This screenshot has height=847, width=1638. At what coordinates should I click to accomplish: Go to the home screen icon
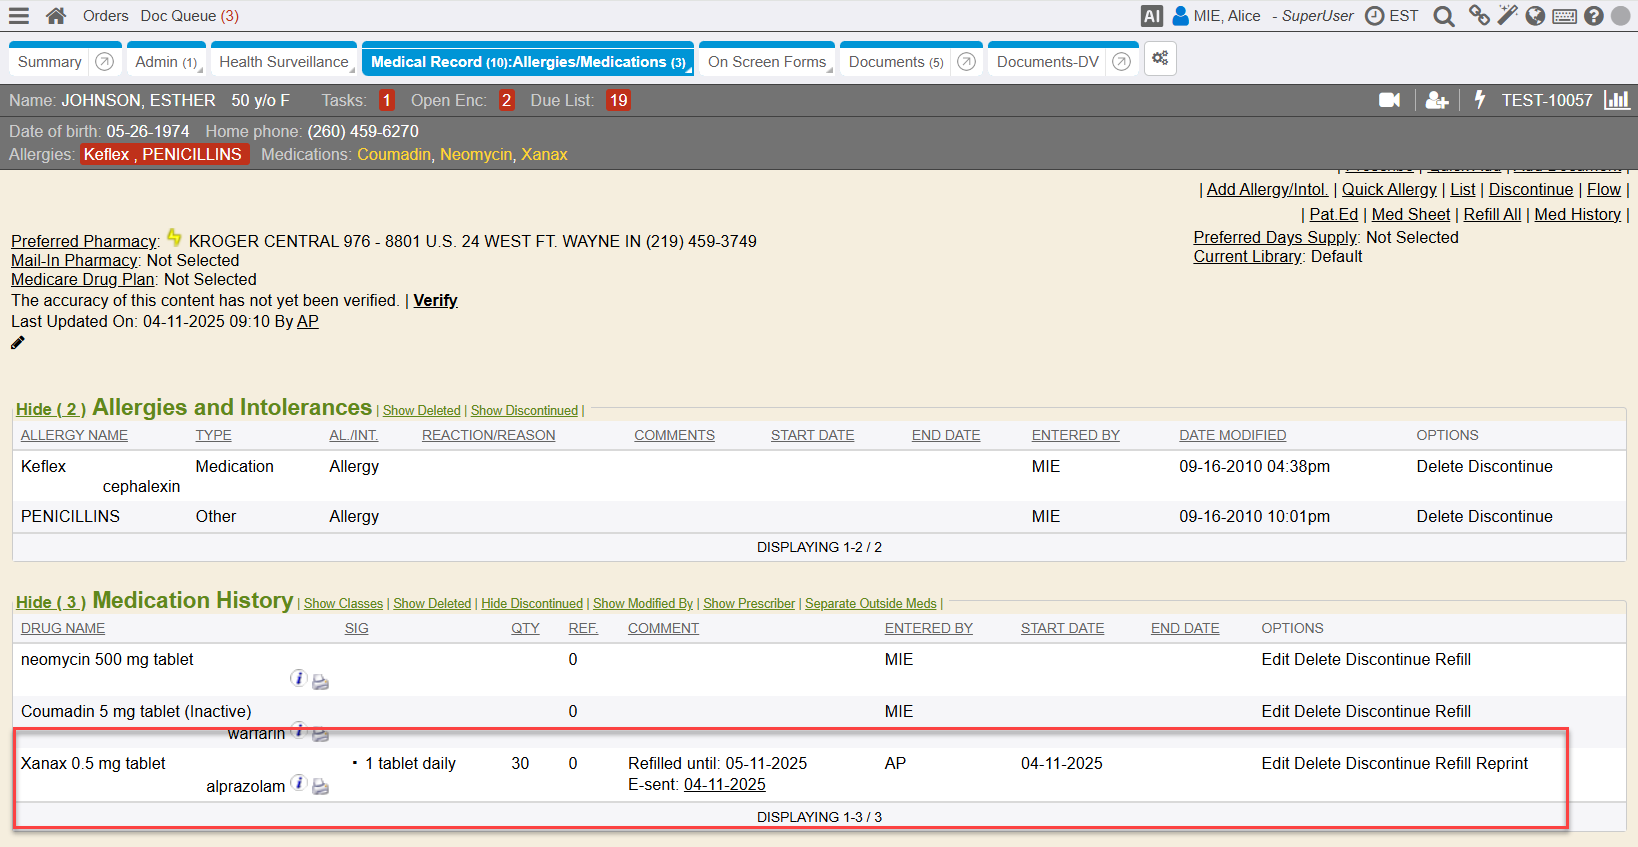56,16
